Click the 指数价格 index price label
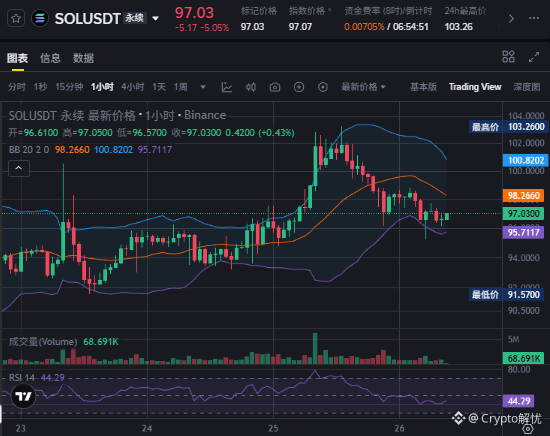 click(x=307, y=11)
